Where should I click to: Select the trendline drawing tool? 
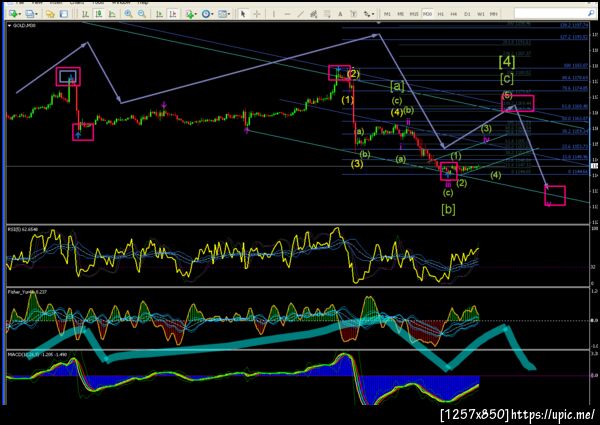tap(301, 14)
